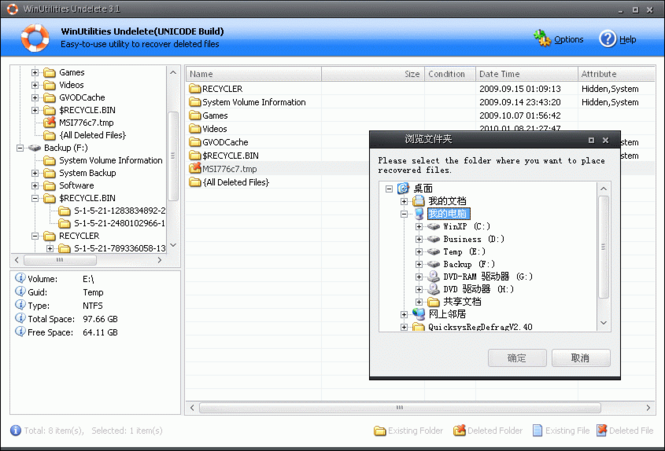The height and width of the screenshot is (451, 665).
Task: Select DVD 驱动器 (H:) in dialog
Action: [x=478, y=289]
